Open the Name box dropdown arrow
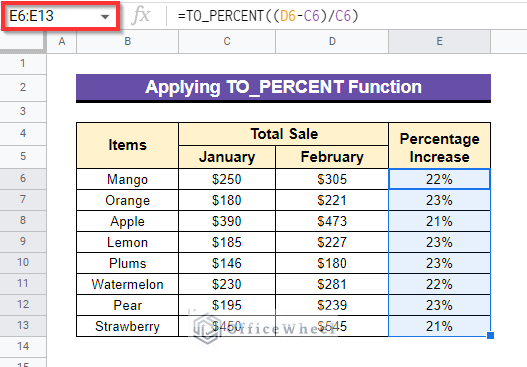 [105, 16]
